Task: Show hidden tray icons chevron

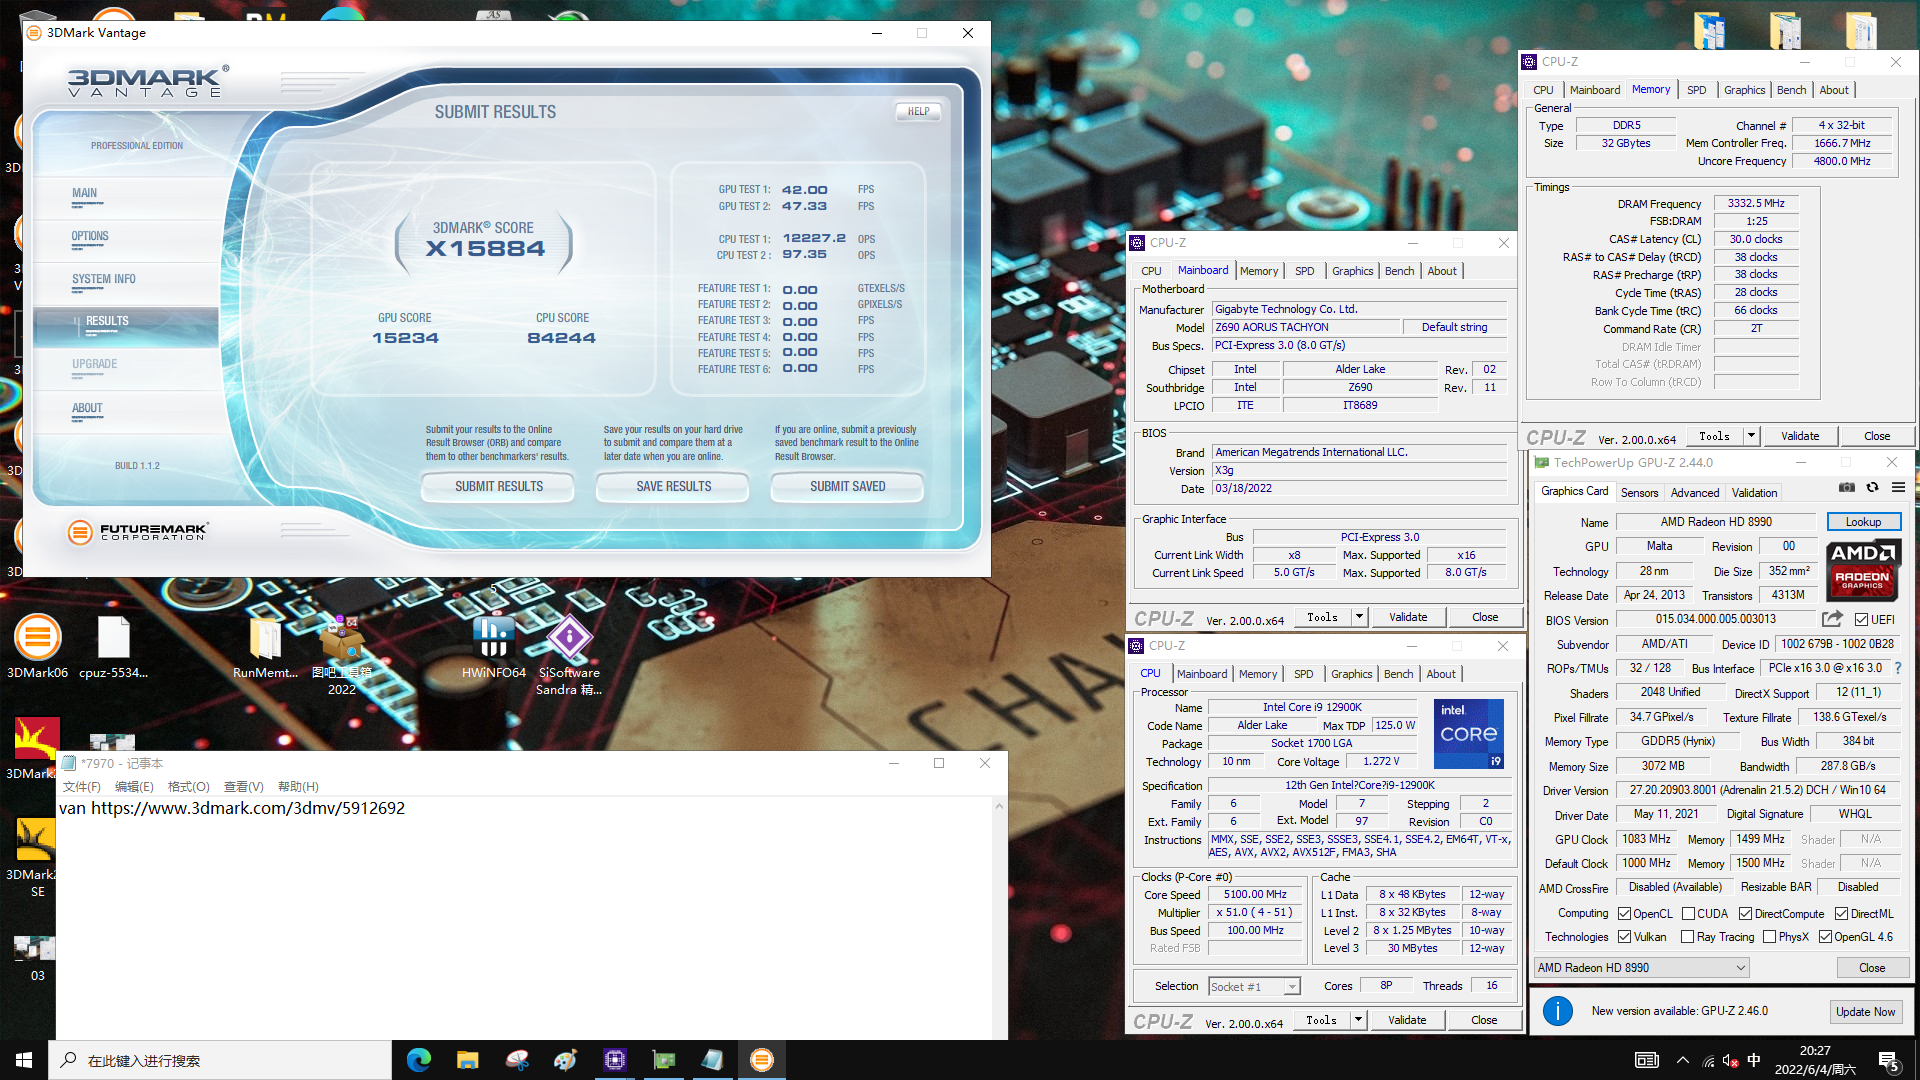Action: point(1683,1060)
